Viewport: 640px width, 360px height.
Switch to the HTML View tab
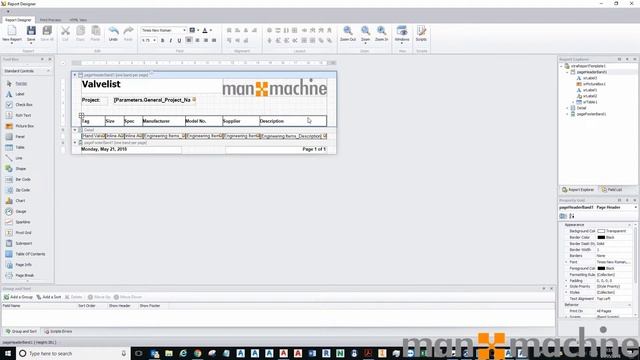[x=78, y=20]
